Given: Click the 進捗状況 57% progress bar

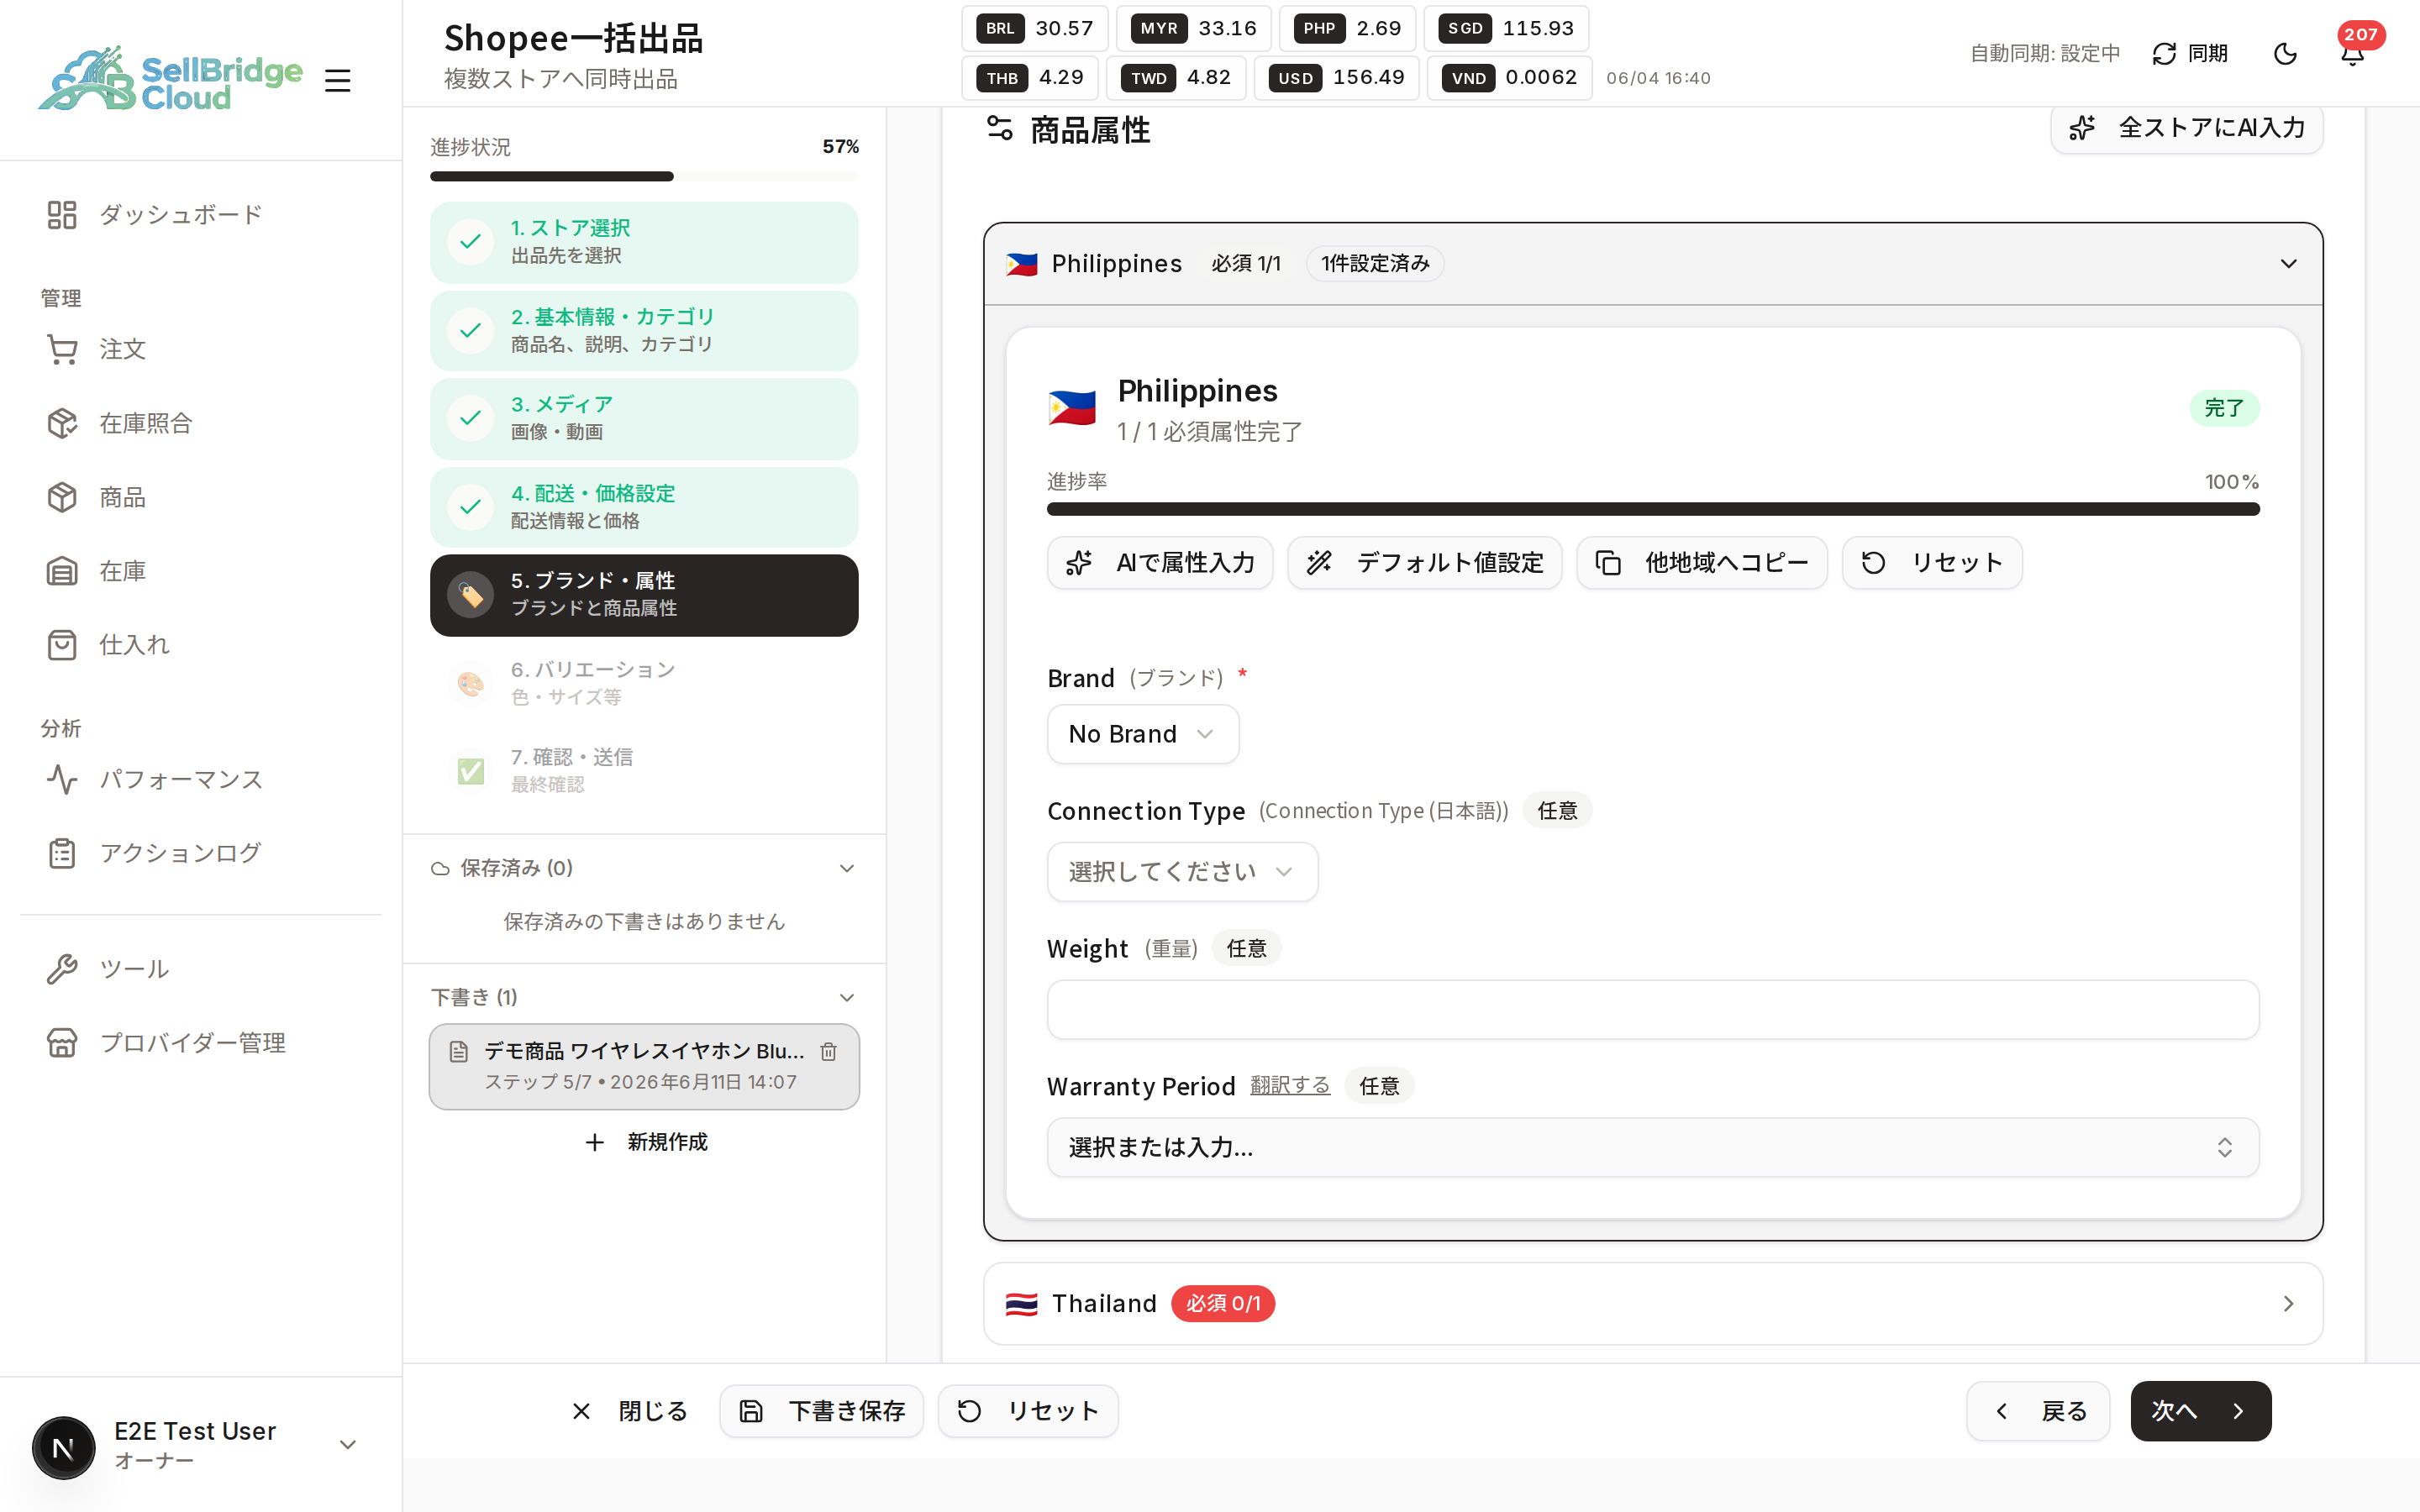Looking at the screenshot, I should 644,176.
